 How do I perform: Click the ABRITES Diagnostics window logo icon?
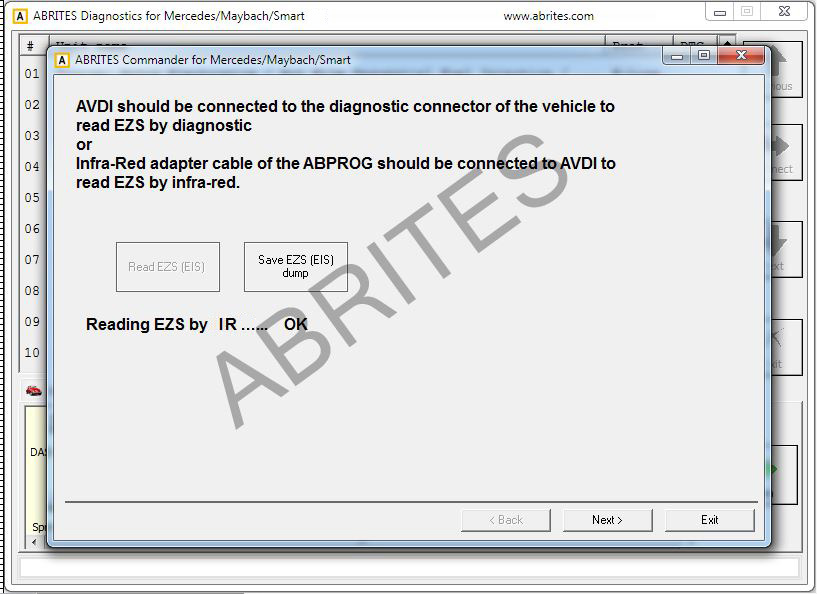tap(20, 16)
